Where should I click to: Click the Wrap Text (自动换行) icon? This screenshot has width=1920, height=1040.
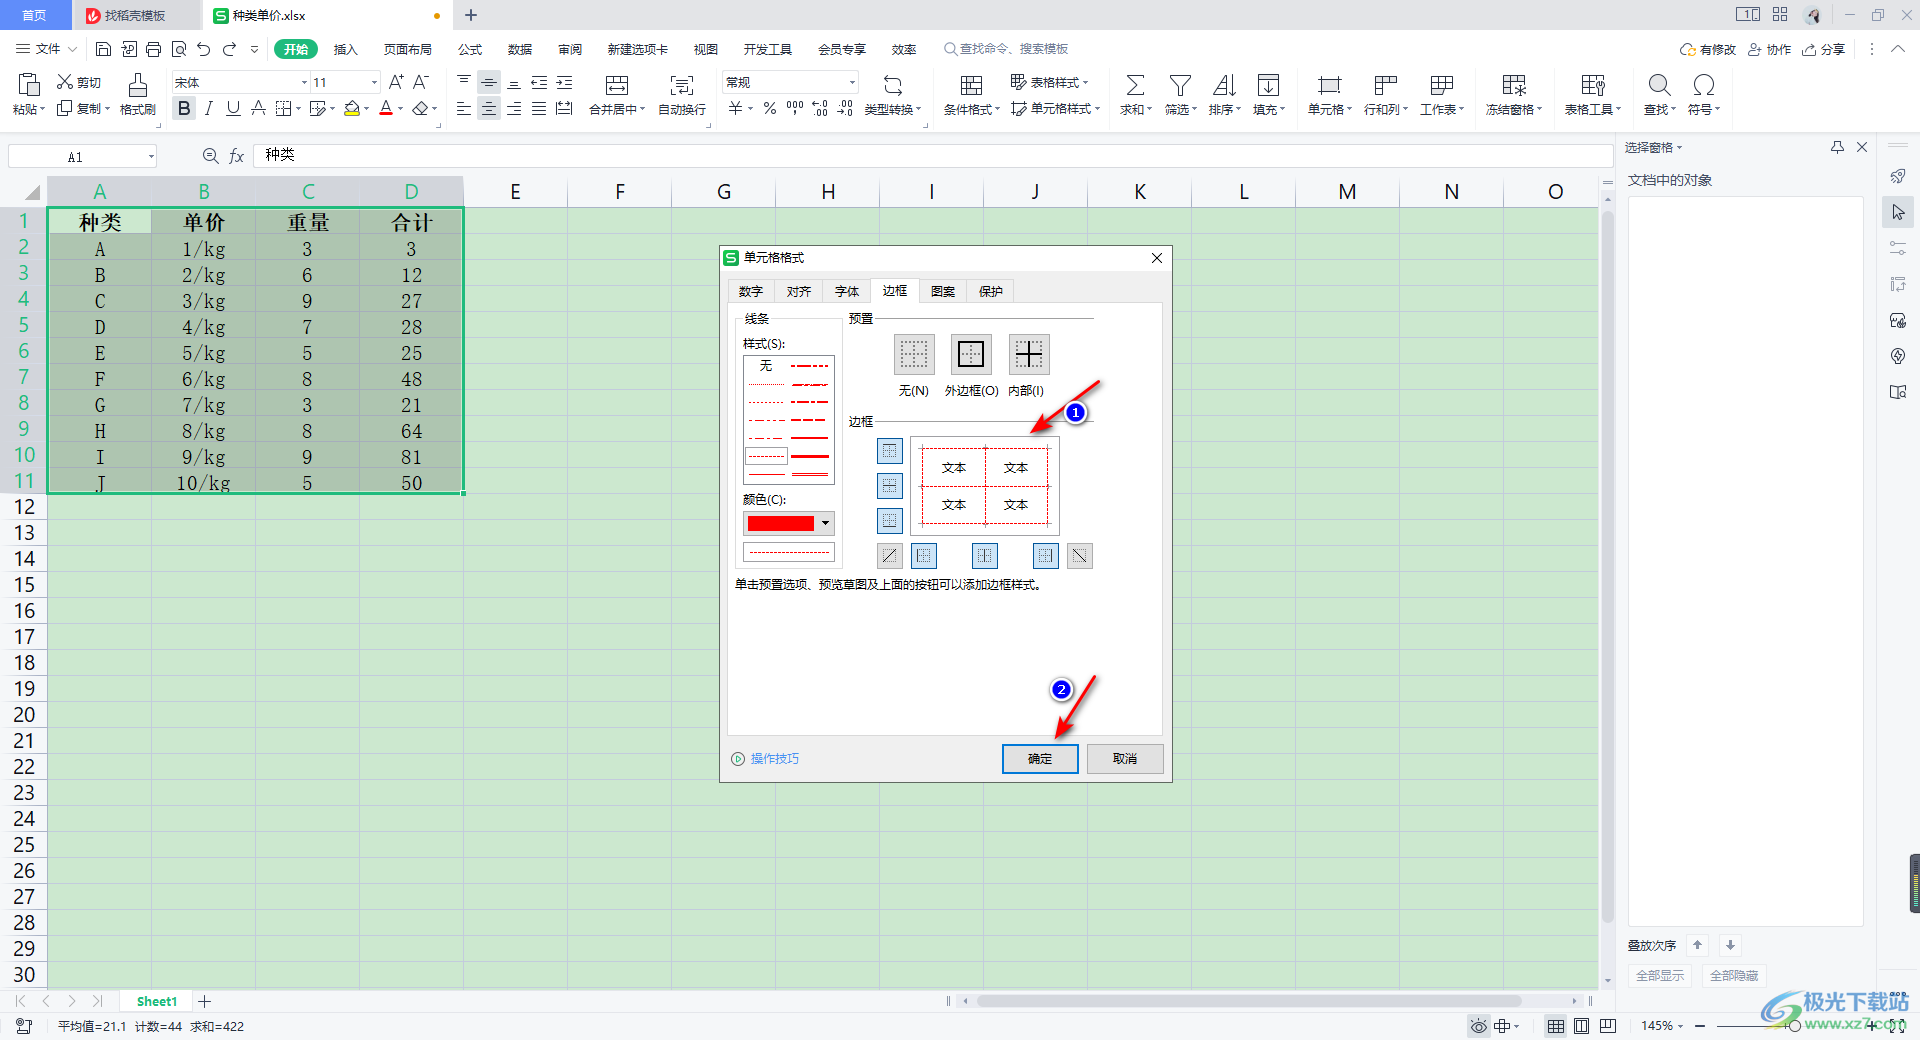pyautogui.click(x=682, y=85)
